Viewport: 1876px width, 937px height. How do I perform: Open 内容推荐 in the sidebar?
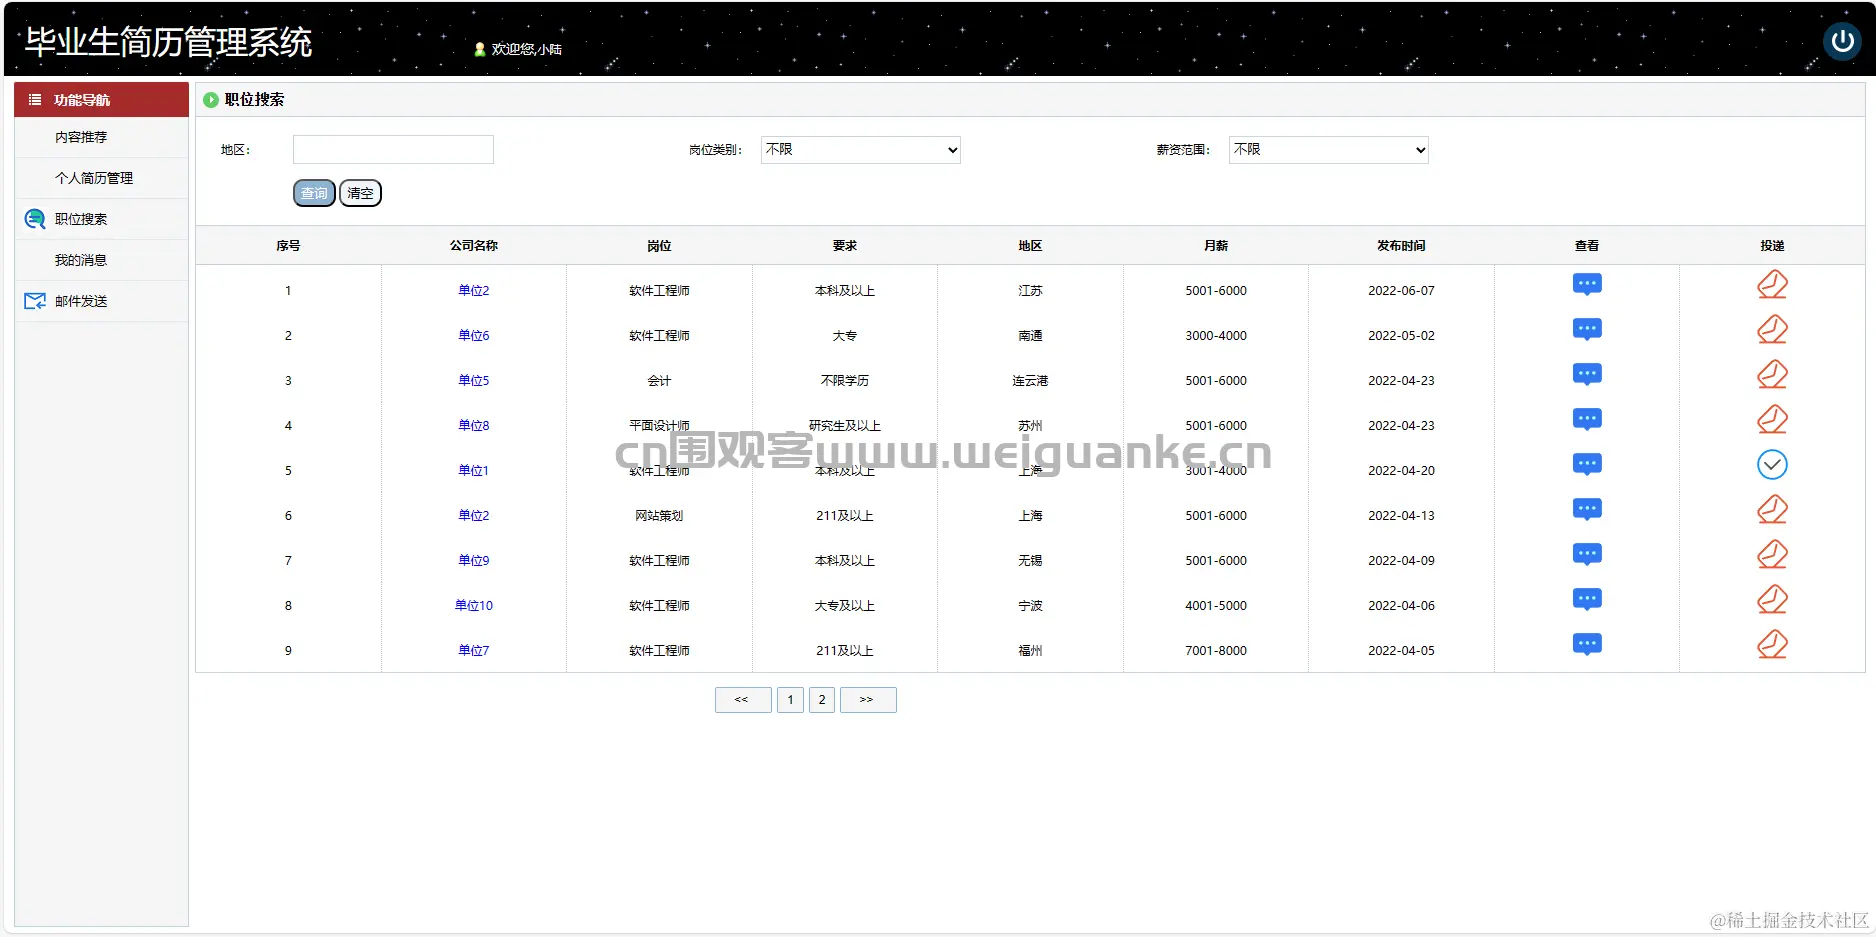[81, 137]
